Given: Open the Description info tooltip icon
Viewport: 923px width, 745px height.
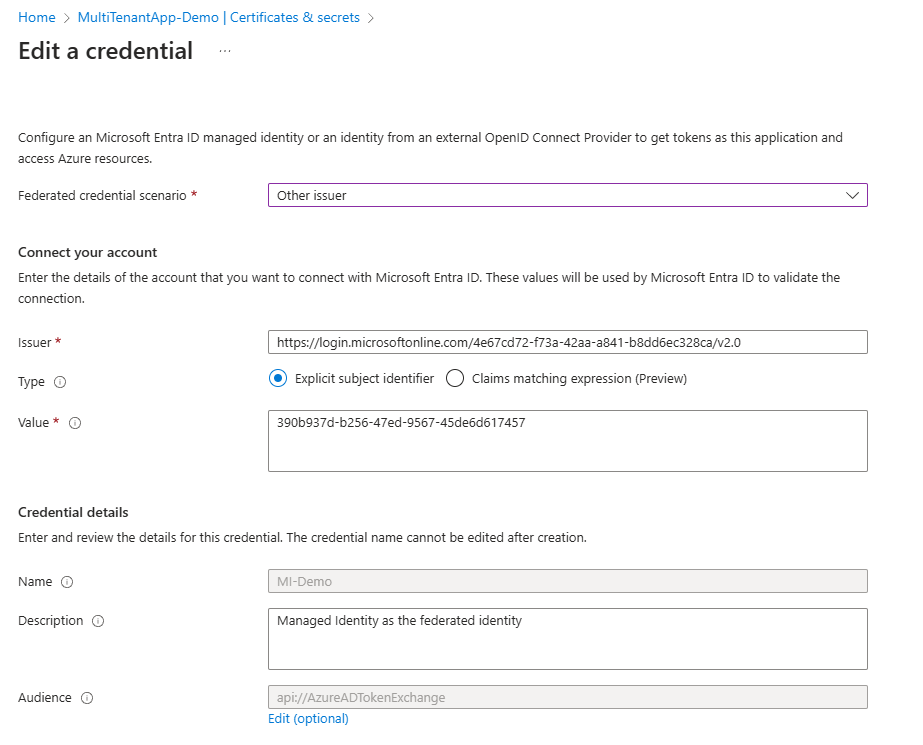Looking at the screenshot, I should [98, 621].
